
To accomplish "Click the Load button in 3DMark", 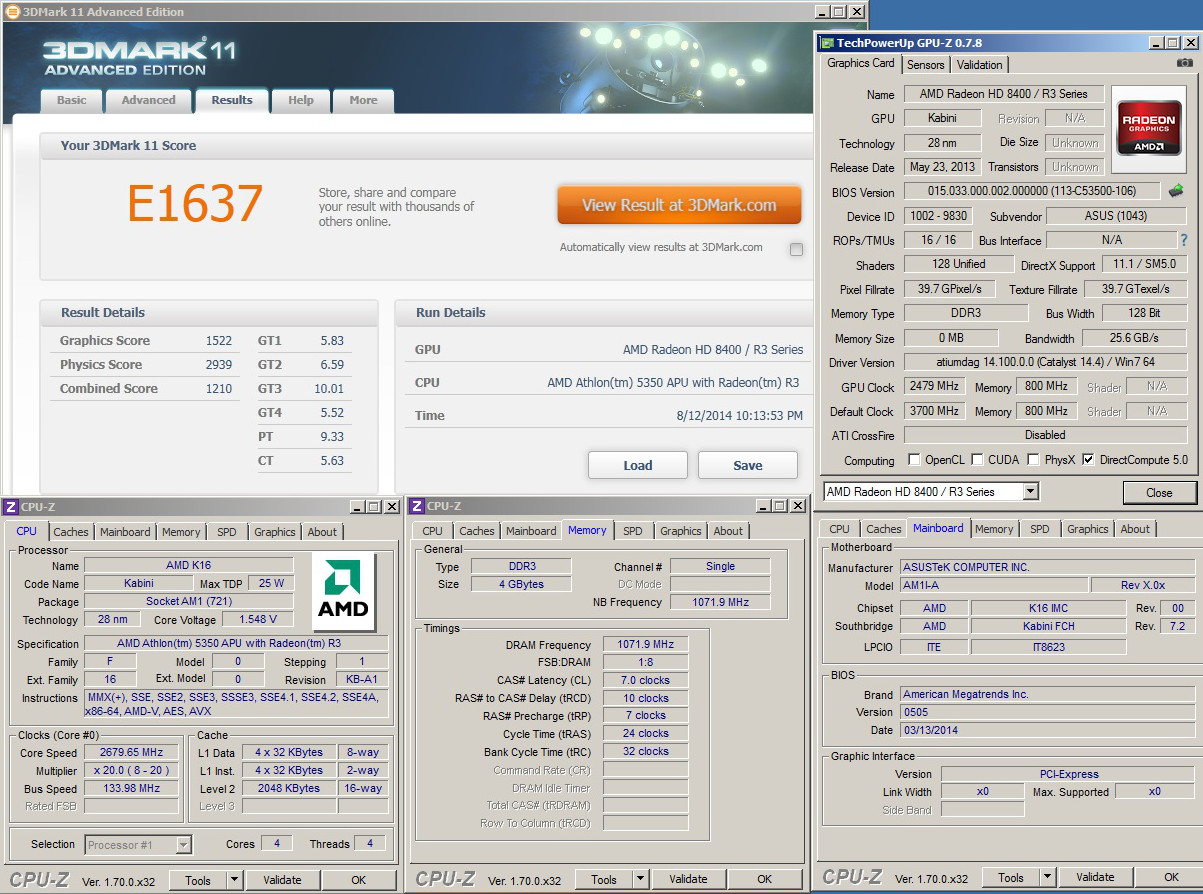I will (638, 465).
